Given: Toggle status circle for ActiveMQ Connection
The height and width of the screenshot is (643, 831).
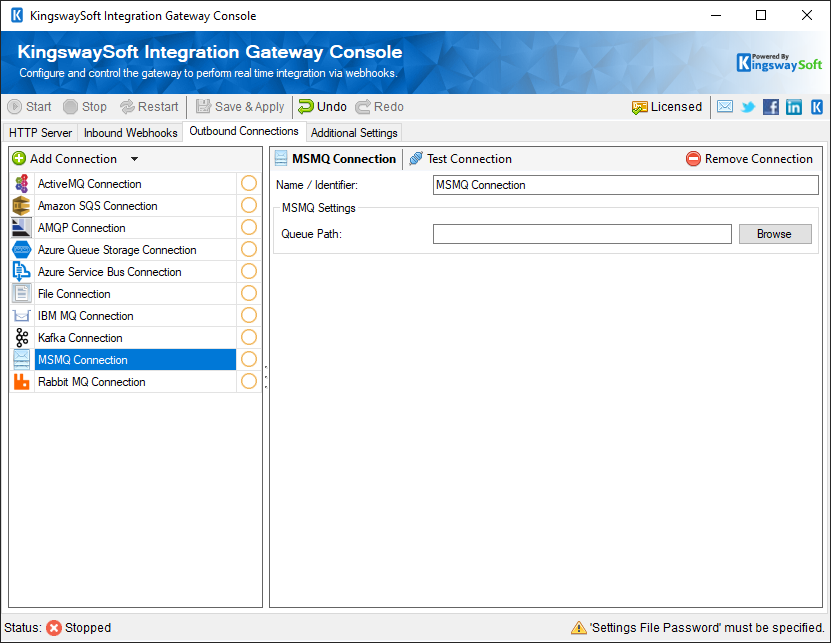Looking at the screenshot, I should coord(249,183).
